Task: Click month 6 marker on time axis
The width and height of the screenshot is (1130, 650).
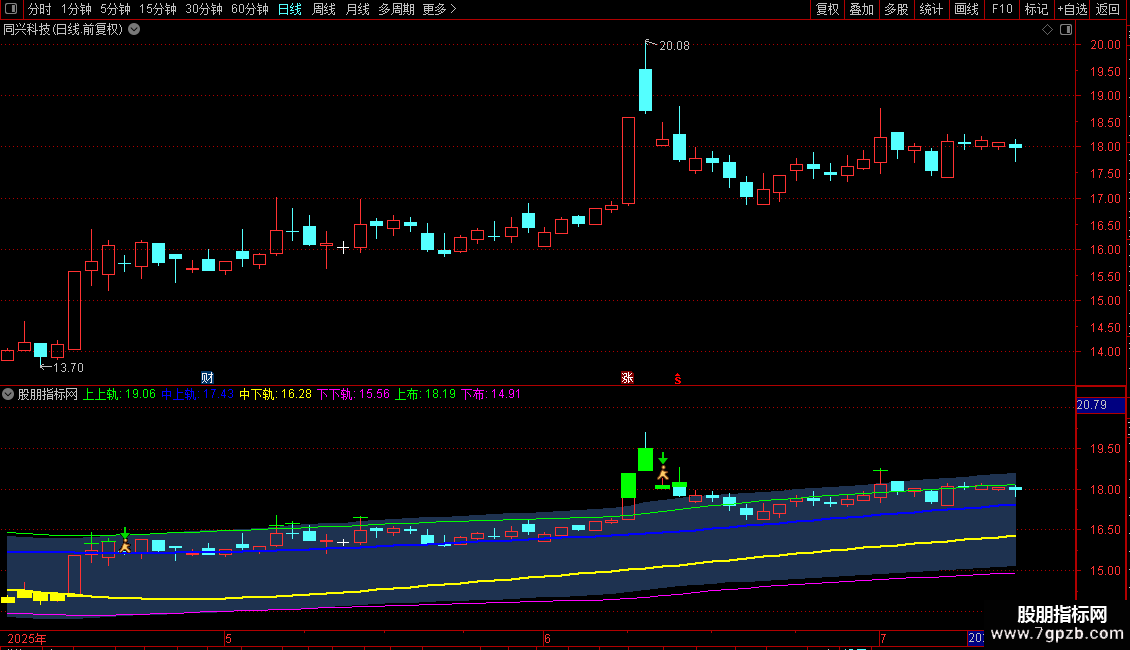Action: coord(548,638)
